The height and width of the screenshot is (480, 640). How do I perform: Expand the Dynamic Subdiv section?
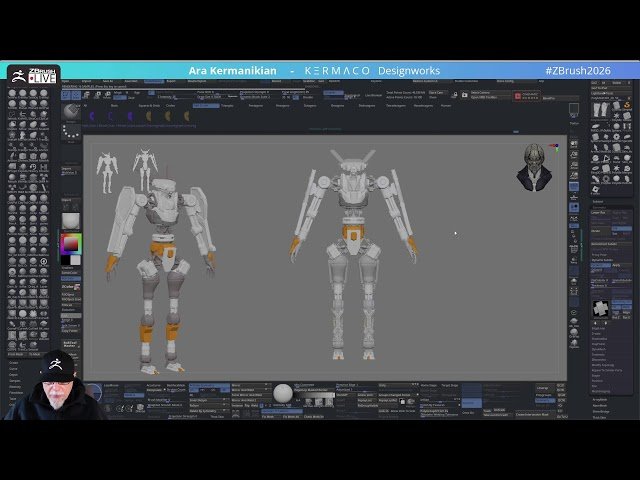[602, 260]
